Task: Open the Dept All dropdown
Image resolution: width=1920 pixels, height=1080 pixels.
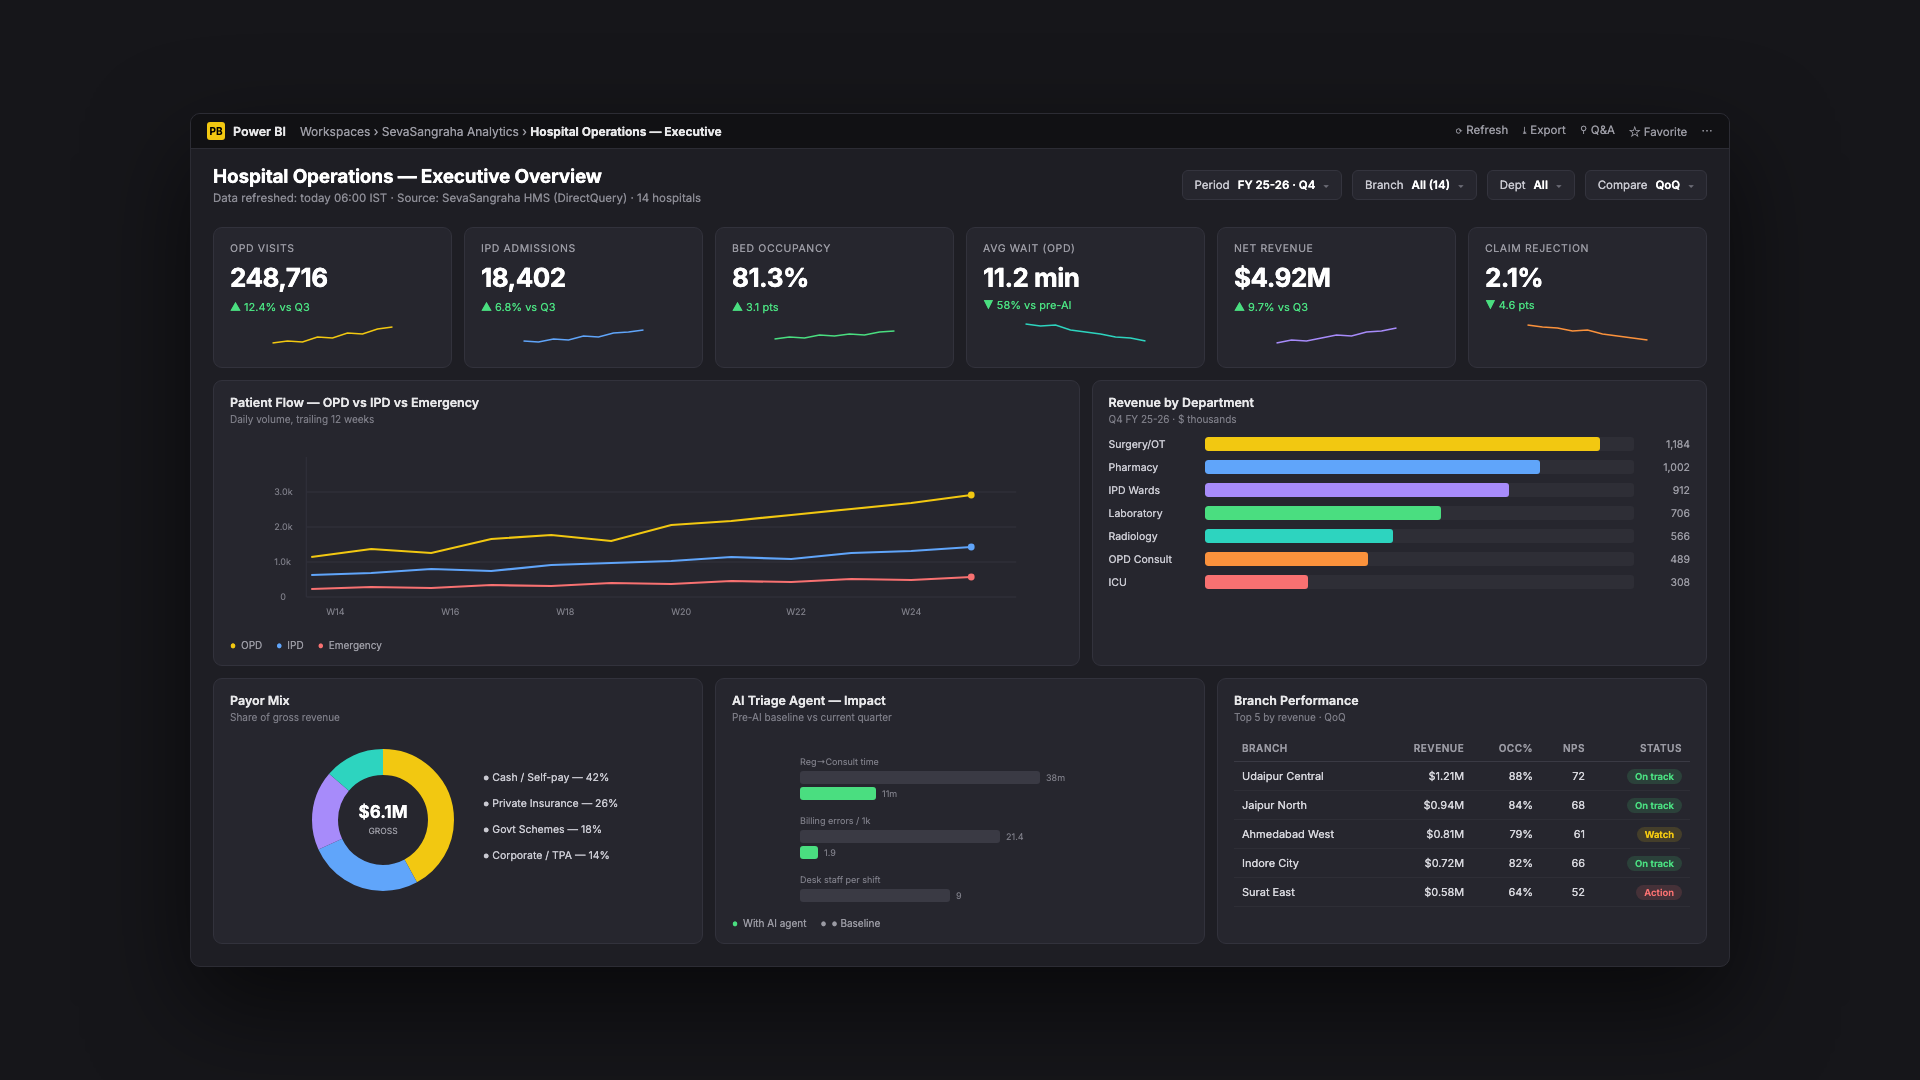Action: [x=1530, y=185]
